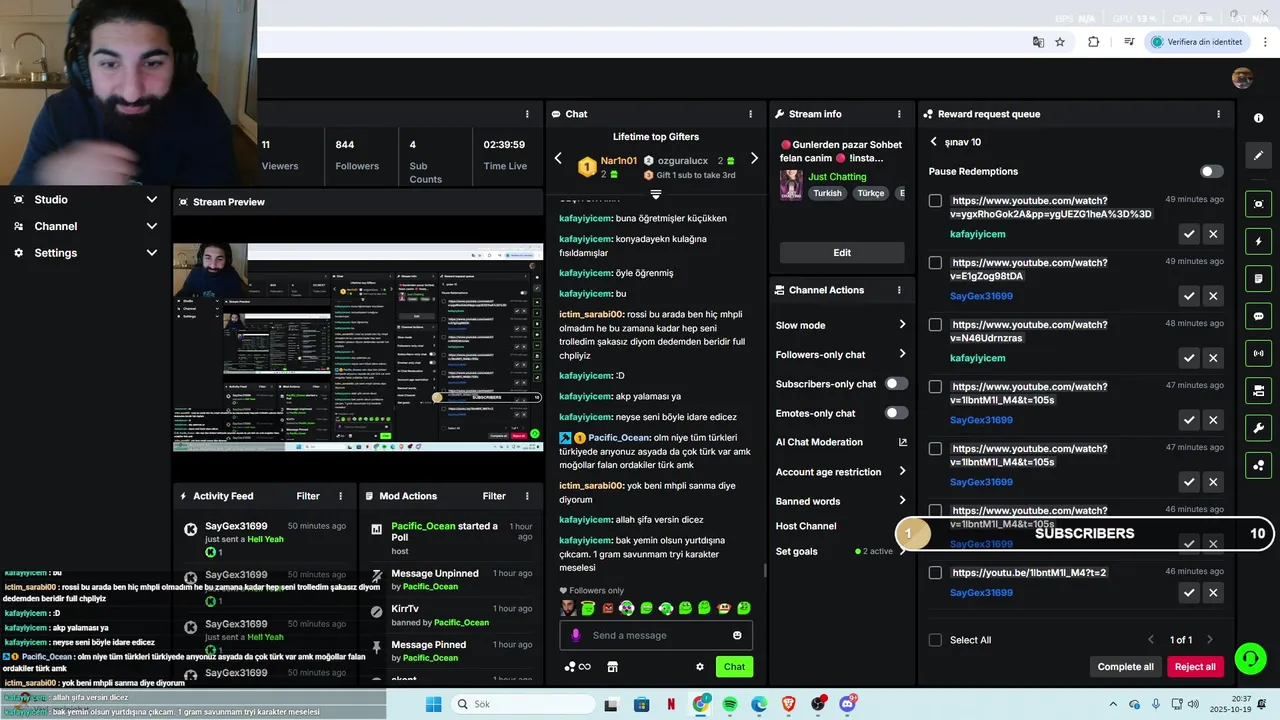Expand the Studio sidebar section
This screenshot has height=720, width=1280.
click(x=85, y=199)
